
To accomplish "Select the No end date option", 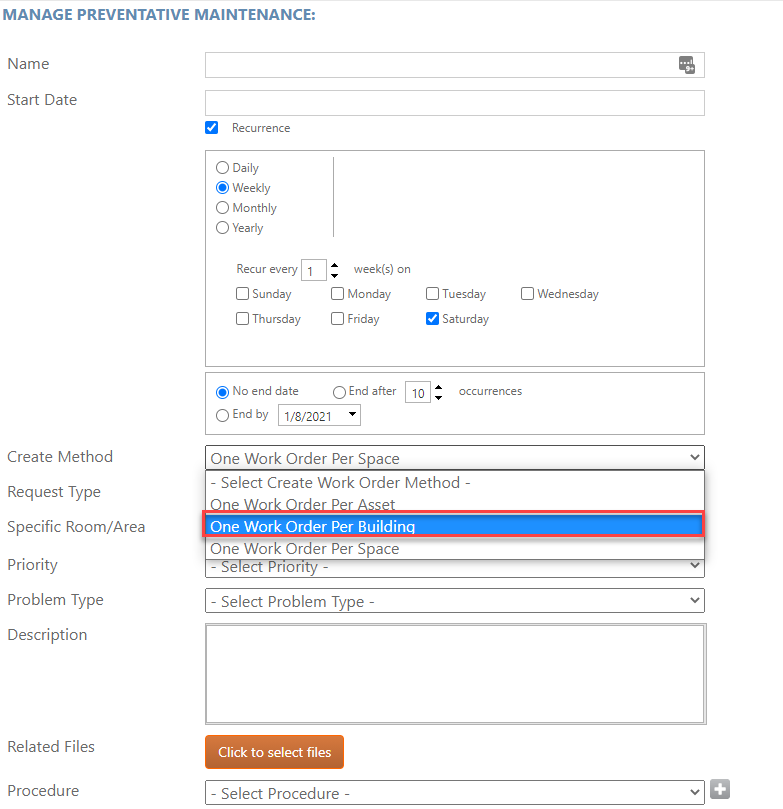I will (x=222, y=392).
